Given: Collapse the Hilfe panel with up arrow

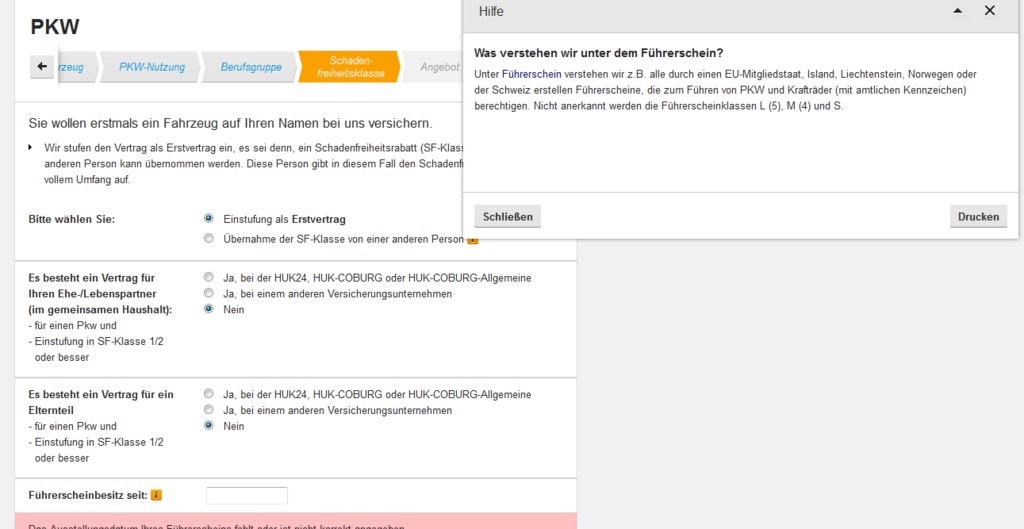Looking at the screenshot, I should point(957,11).
